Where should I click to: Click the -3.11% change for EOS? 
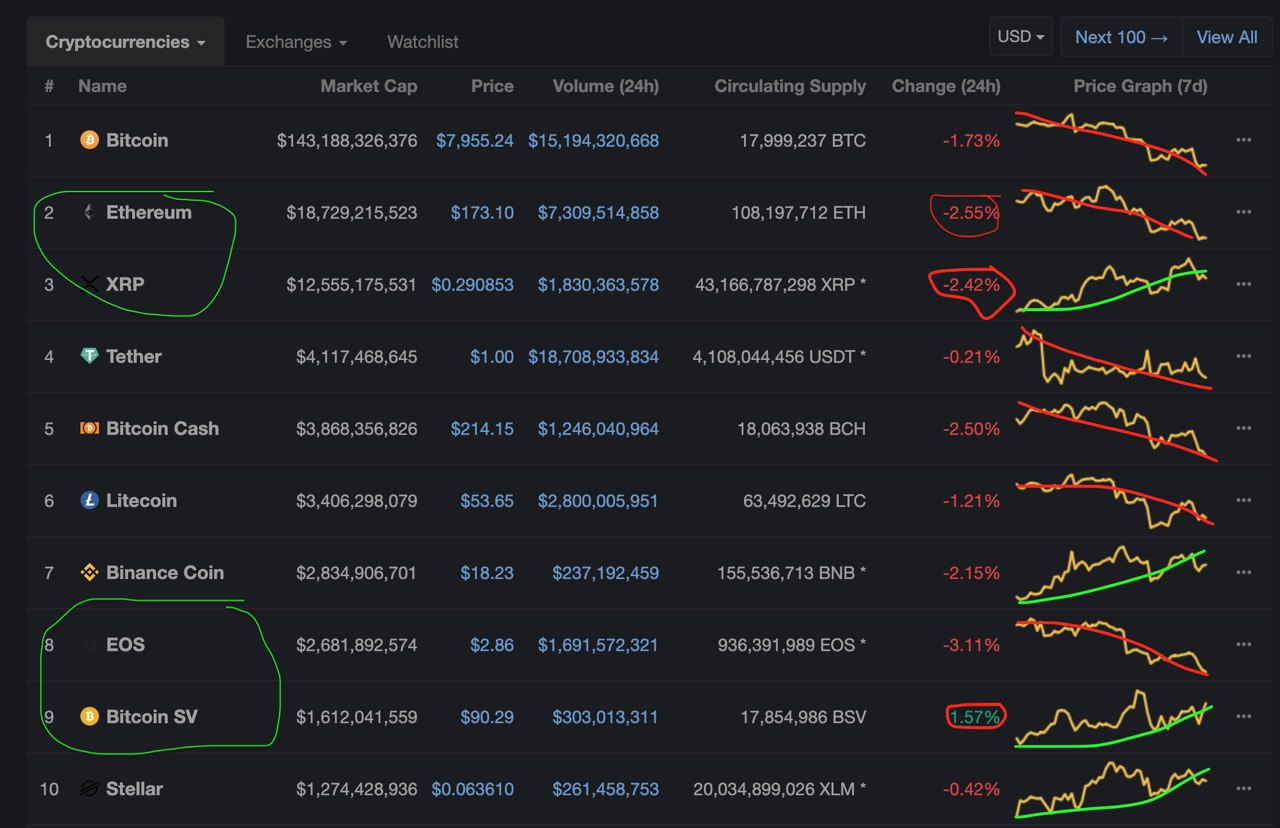coord(971,644)
